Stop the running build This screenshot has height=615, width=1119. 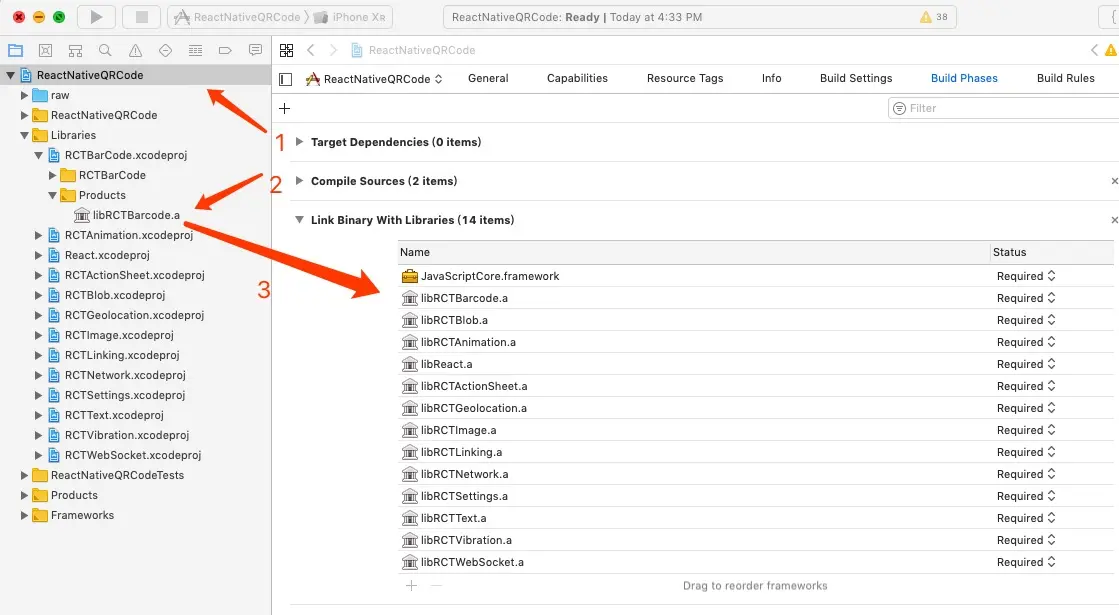coord(141,17)
